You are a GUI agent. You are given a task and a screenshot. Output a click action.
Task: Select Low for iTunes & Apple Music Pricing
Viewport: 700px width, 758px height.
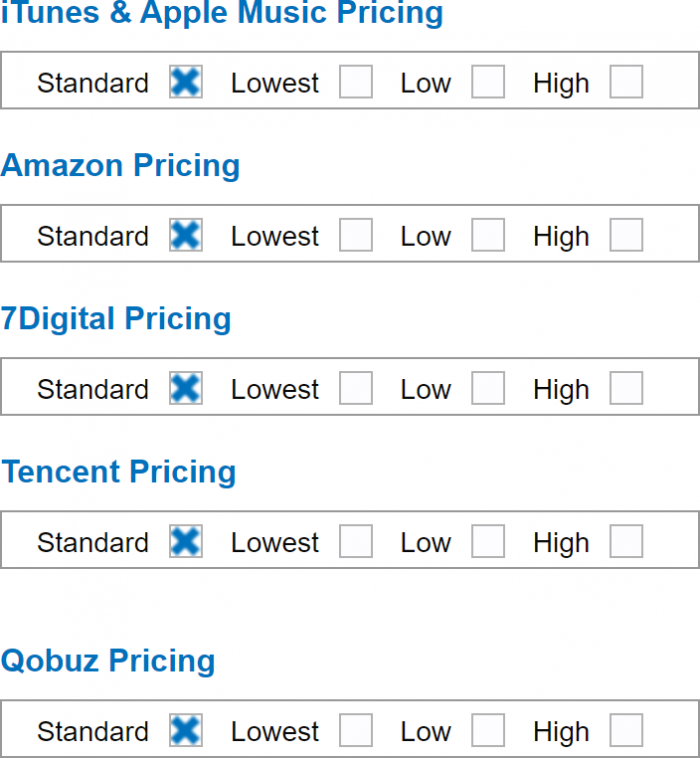488,82
